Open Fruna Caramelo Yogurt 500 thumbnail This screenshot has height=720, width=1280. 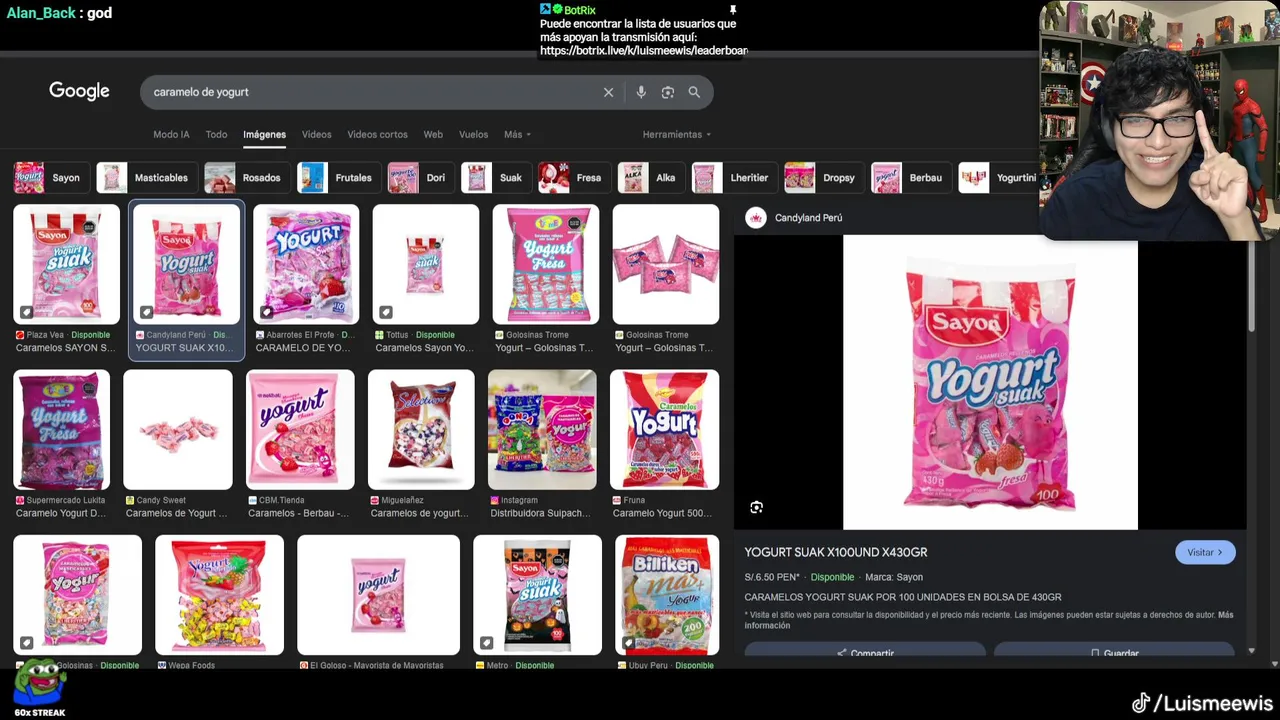click(664, 429)
